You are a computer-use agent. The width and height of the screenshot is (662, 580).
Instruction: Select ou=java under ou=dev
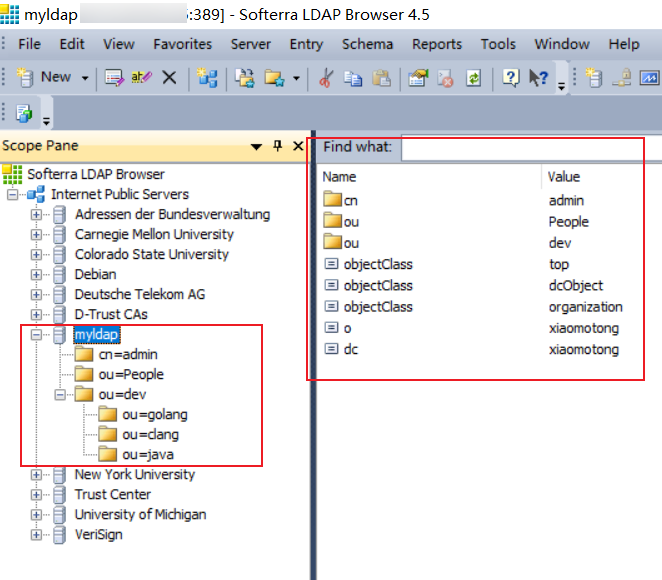pos(148,455)
